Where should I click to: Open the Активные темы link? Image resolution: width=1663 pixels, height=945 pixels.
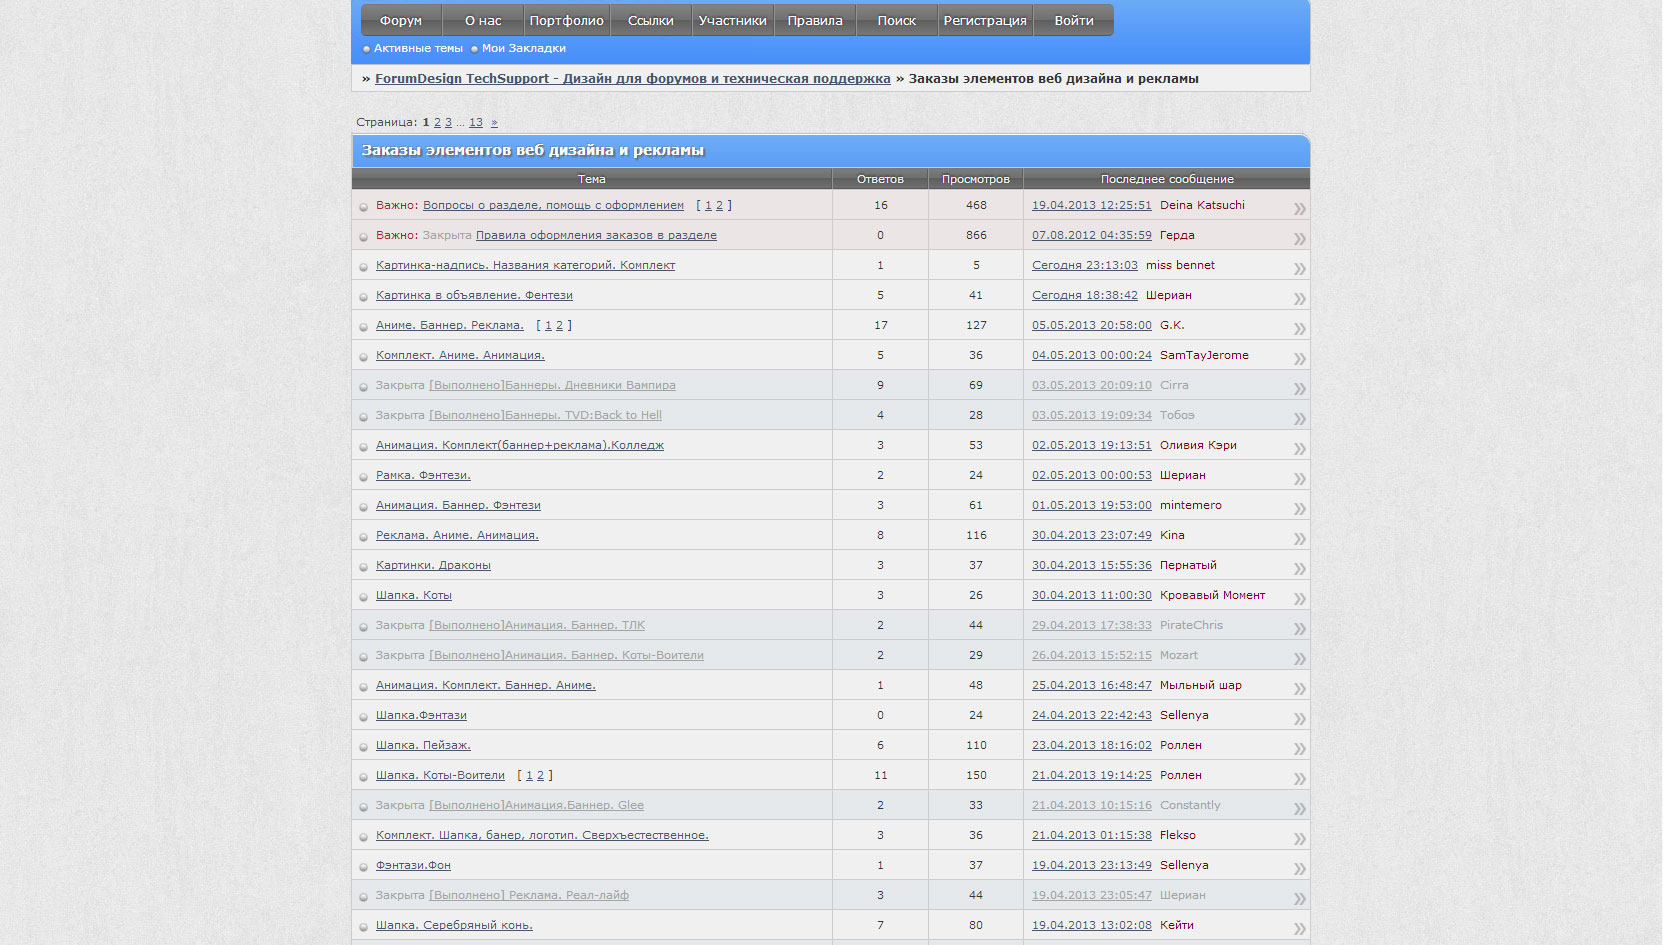(418, 48)
